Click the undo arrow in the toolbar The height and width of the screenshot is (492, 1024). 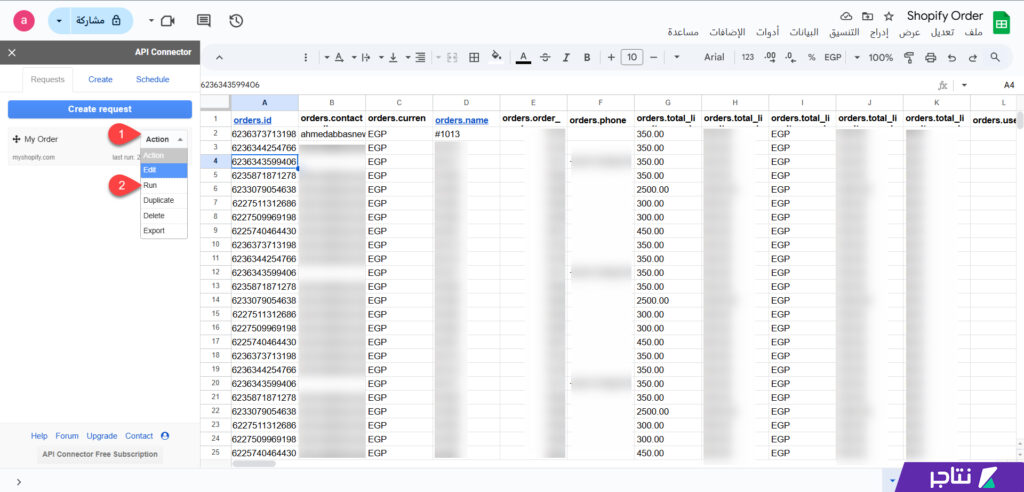[x=952, y=57]
